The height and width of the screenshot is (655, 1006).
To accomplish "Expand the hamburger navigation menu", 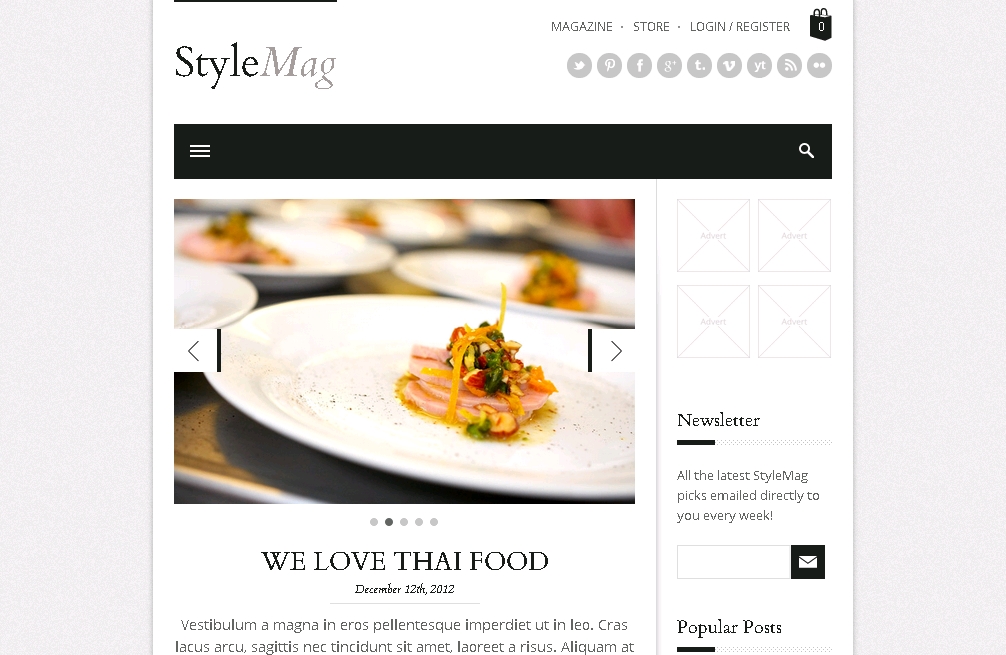I will pos(200,151).
